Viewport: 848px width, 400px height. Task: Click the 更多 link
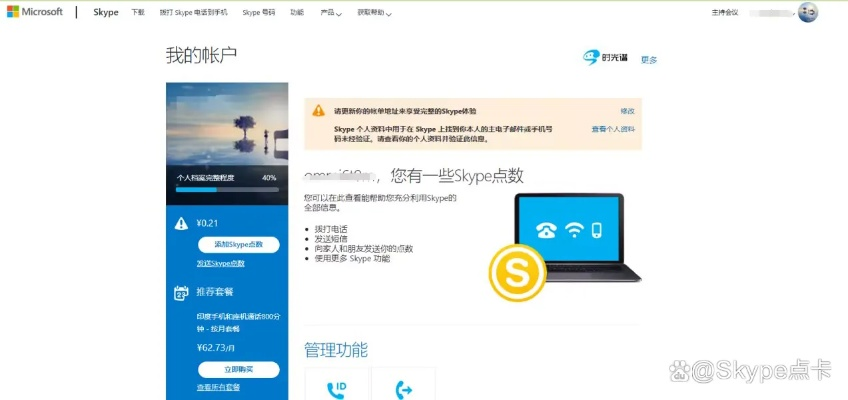649,60
